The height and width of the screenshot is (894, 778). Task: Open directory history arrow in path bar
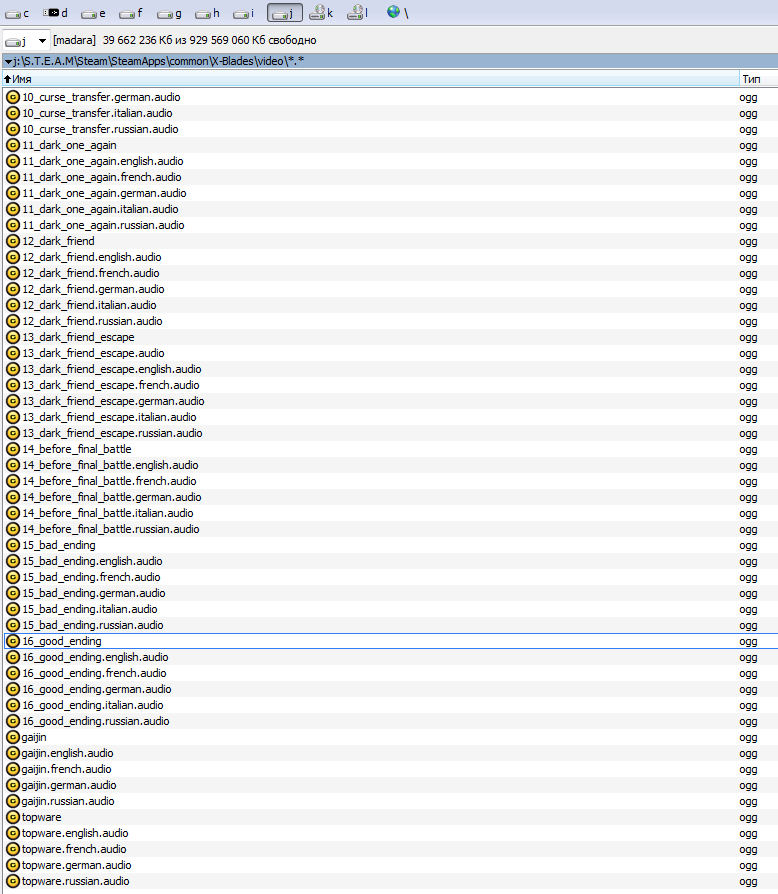(x=8, y=62)
